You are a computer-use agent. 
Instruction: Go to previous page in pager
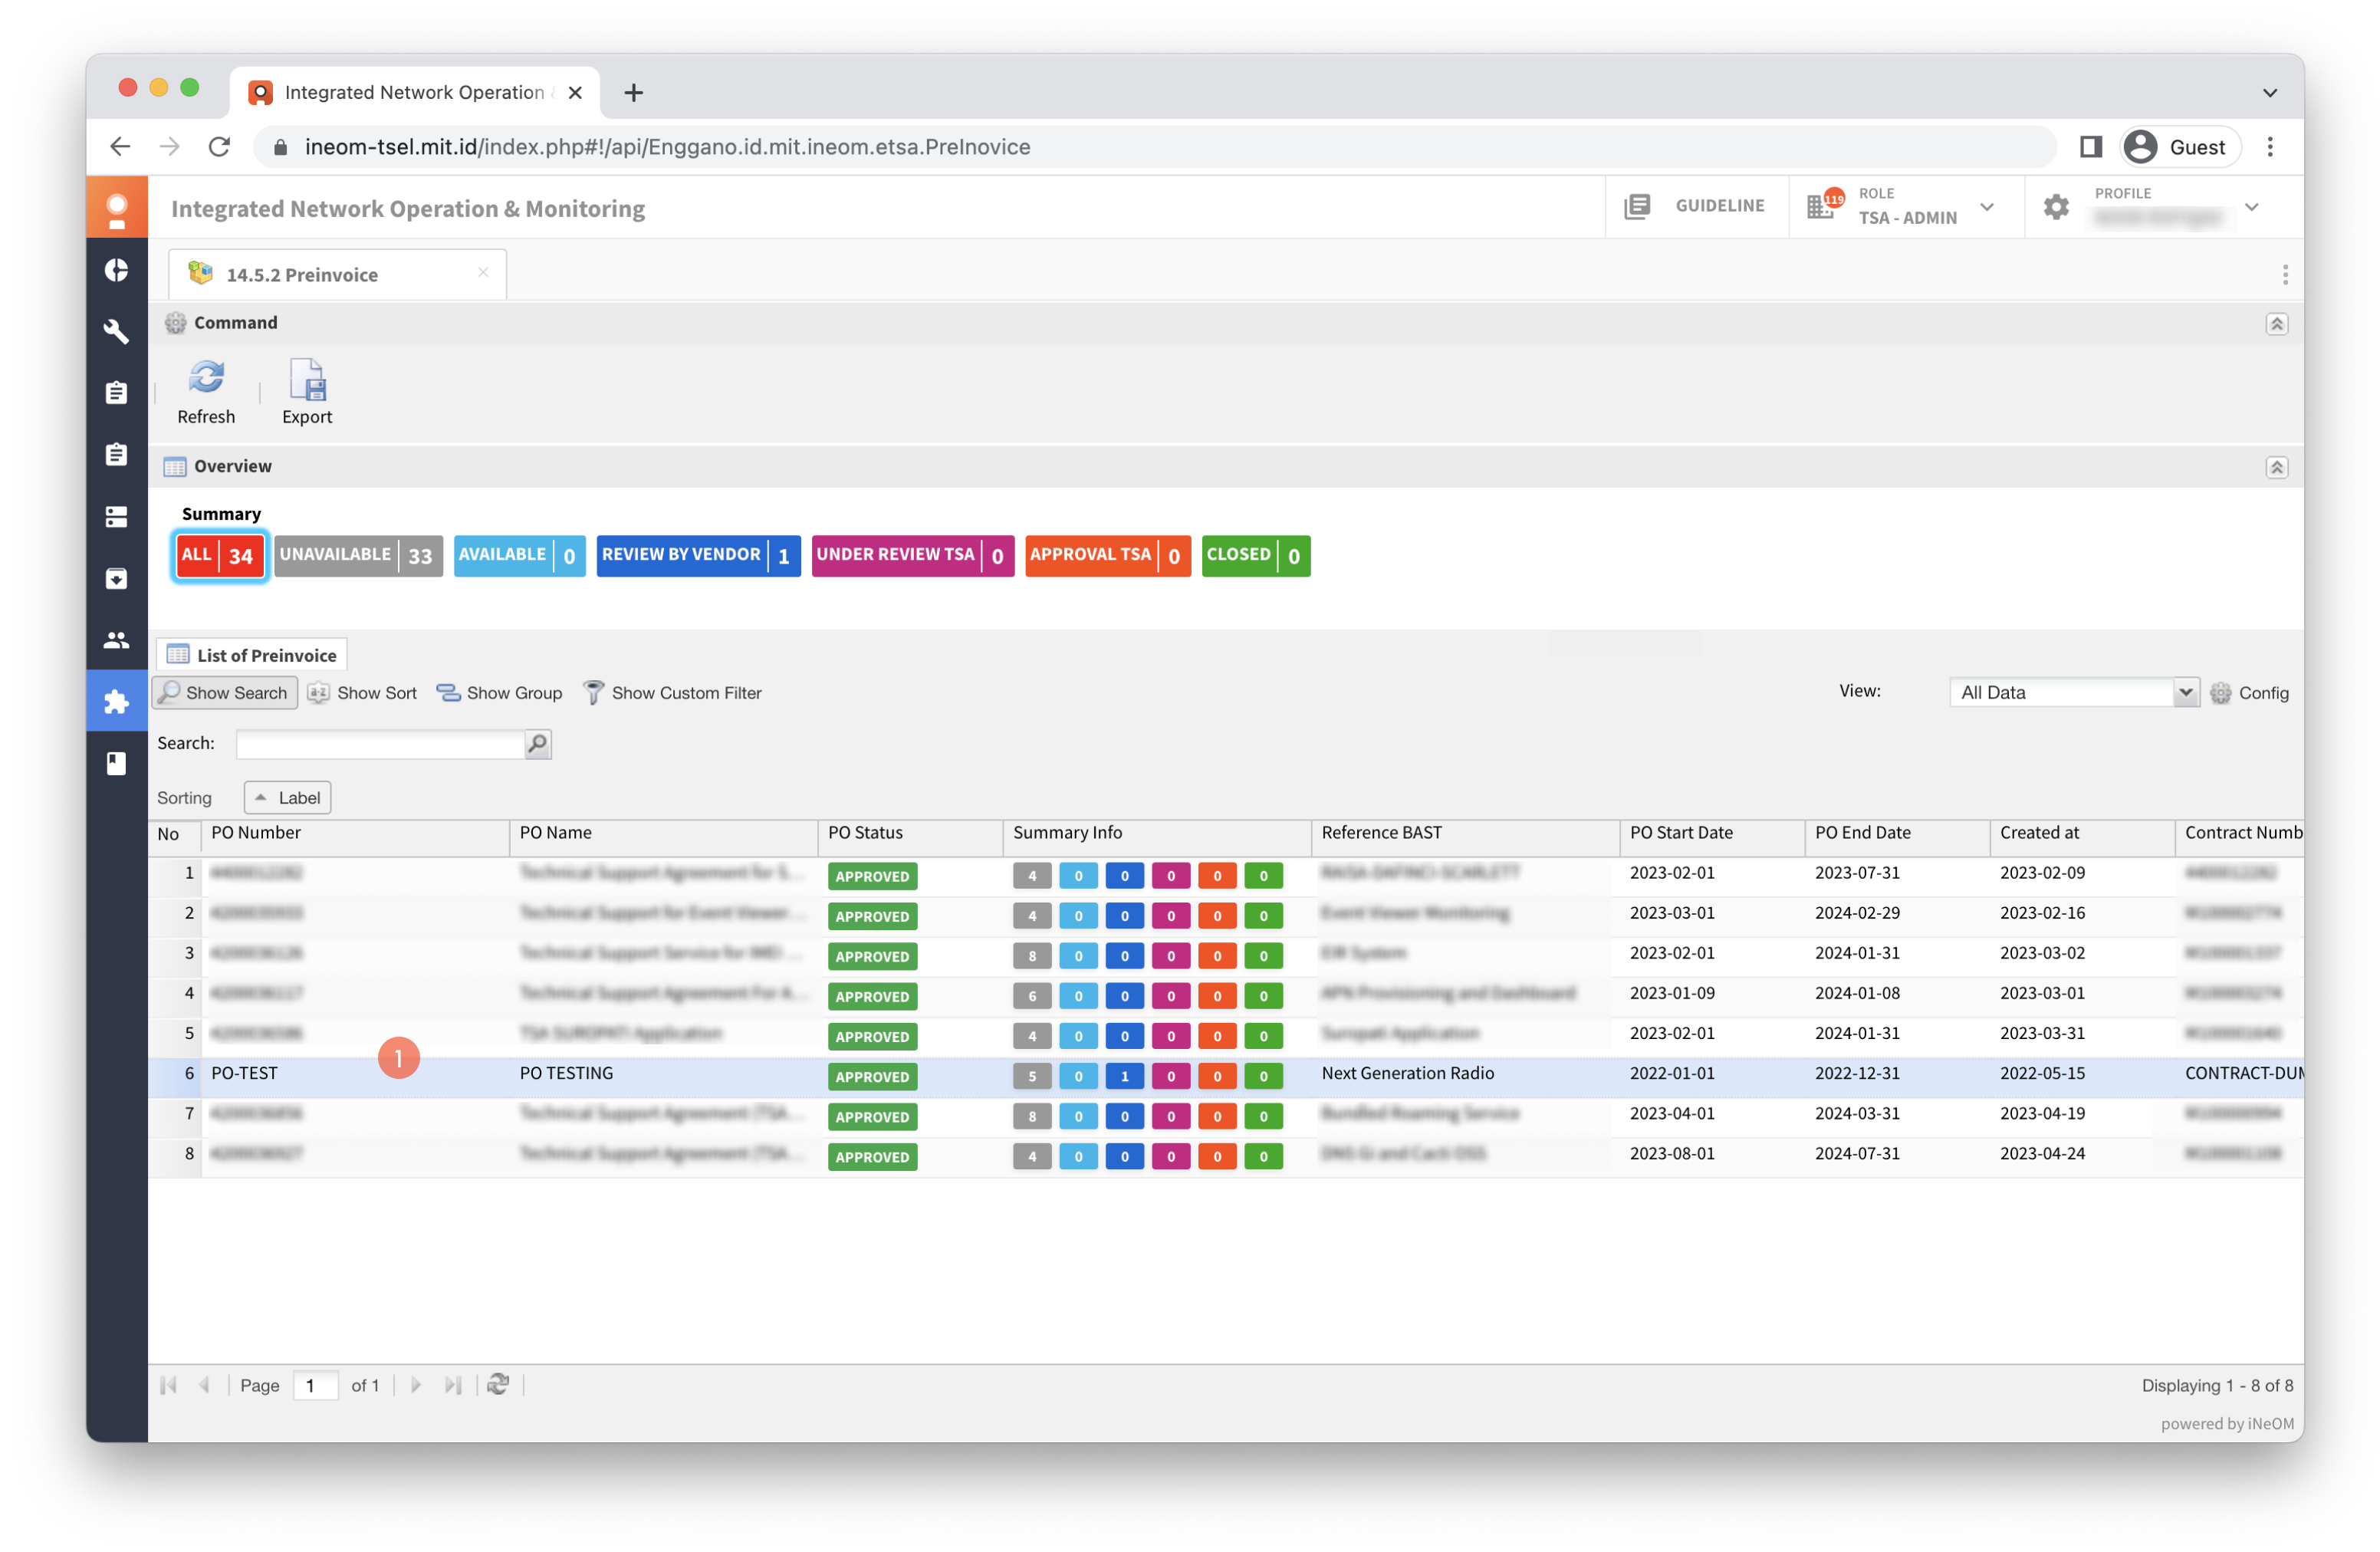click(205, 1385)
